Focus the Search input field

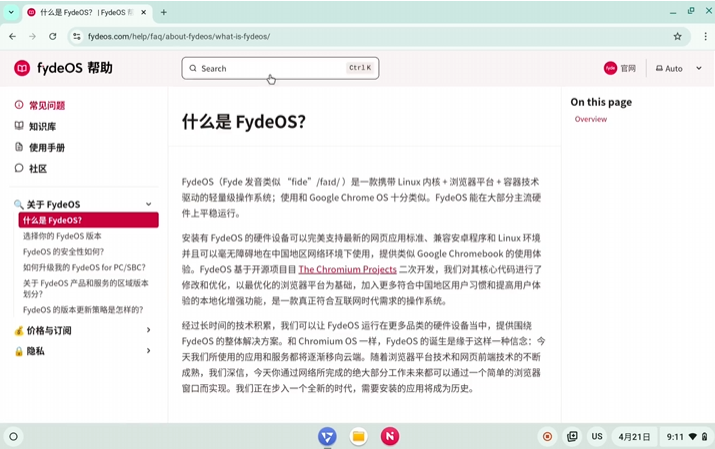coord(280,68)
